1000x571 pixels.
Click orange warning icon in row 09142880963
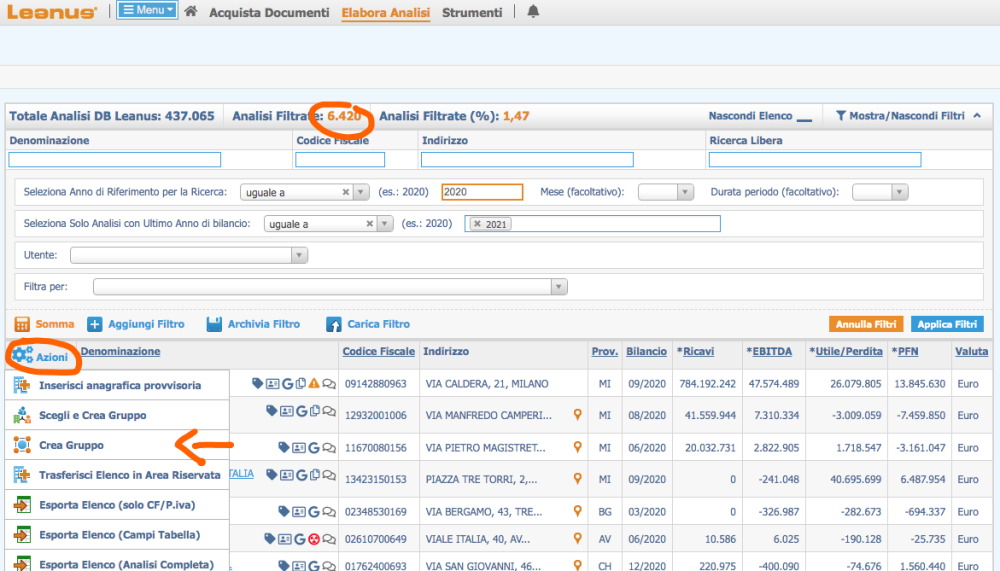point(314,383)
